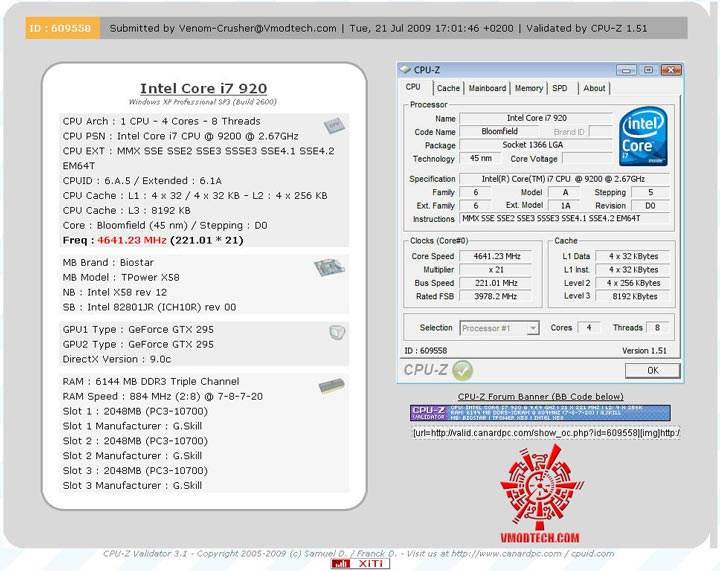Image resolution: width=720 pixels, height=571 pixels.
Task: Click the 'SB : Intel 82801JR (ICH10R)' line
Action: click(149, 307)
